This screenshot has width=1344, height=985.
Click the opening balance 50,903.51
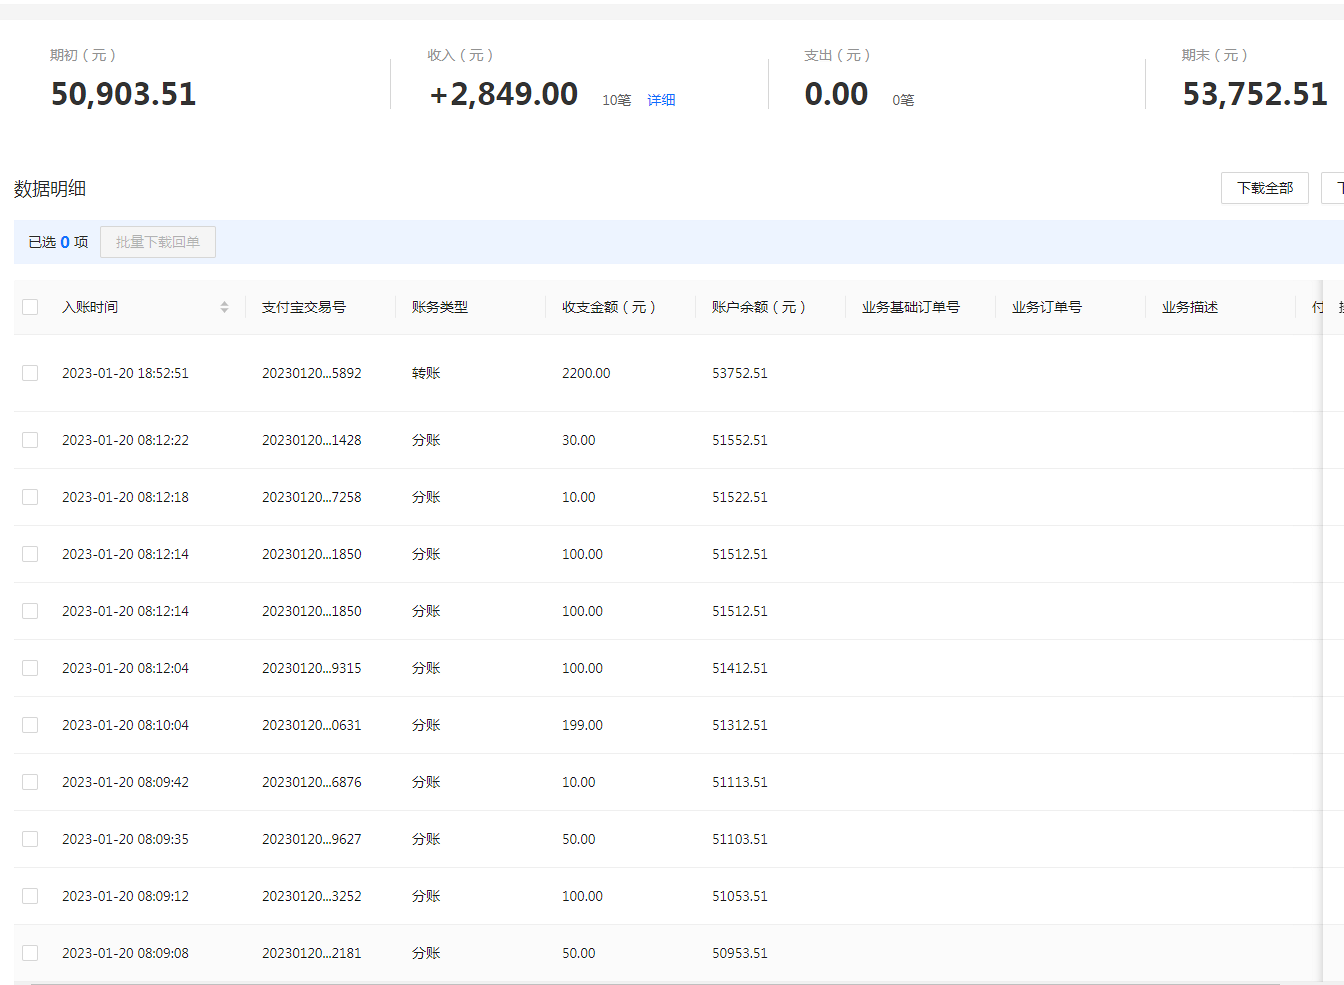[x=123, y=94]
